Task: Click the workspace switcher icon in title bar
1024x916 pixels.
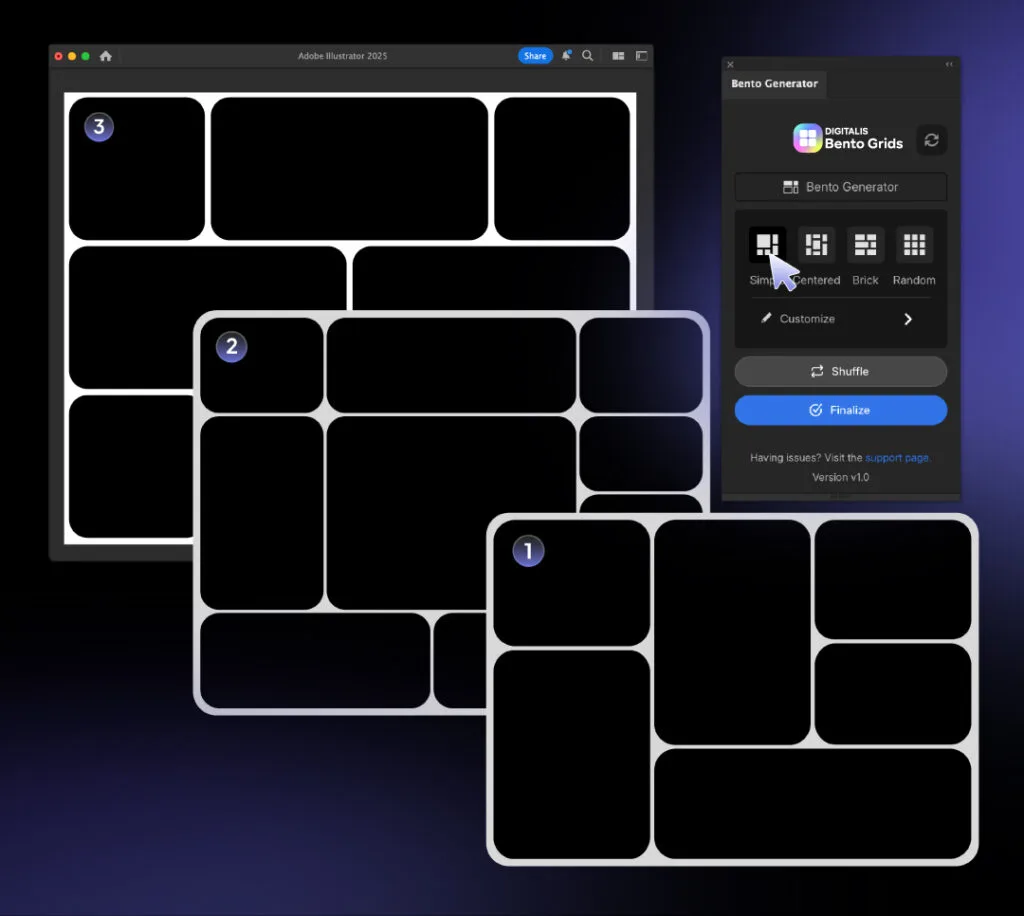Action: (x=641, y=56)
